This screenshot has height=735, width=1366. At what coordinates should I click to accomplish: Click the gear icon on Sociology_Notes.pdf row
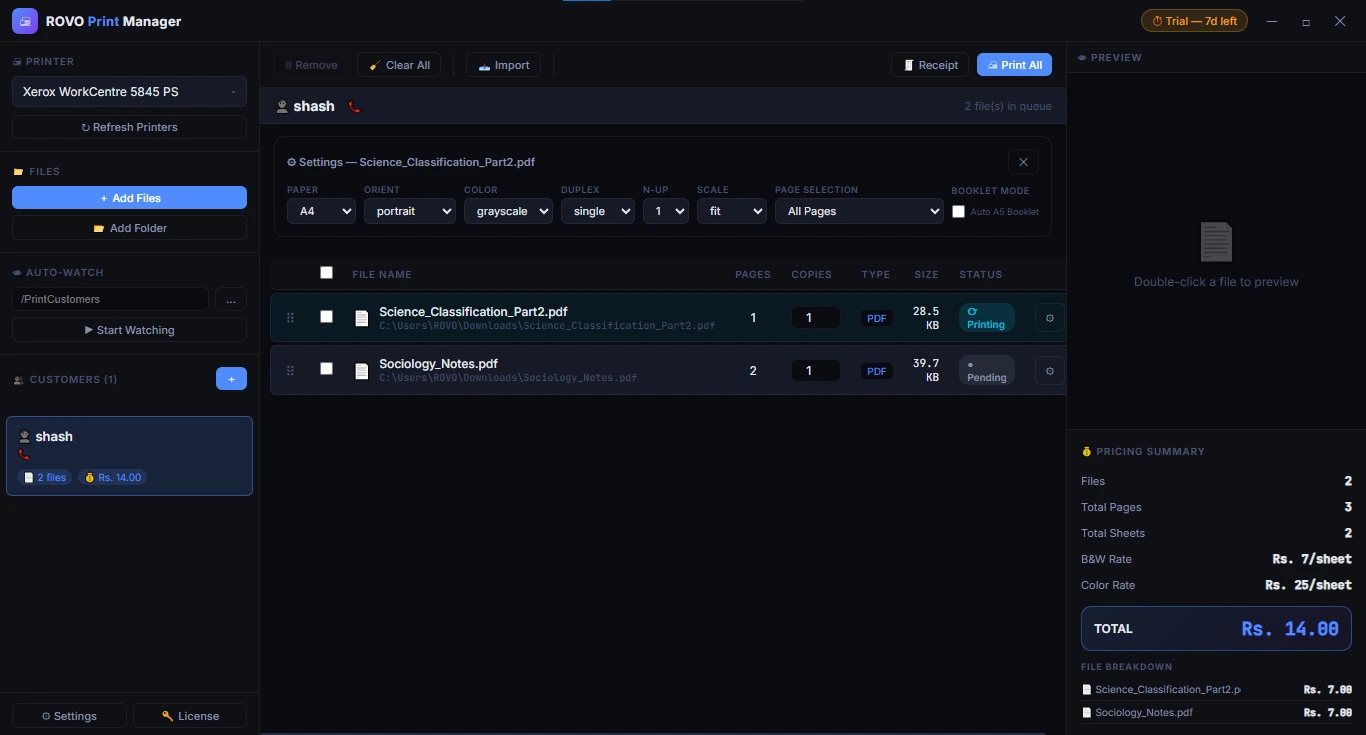tap(1049, 371)
